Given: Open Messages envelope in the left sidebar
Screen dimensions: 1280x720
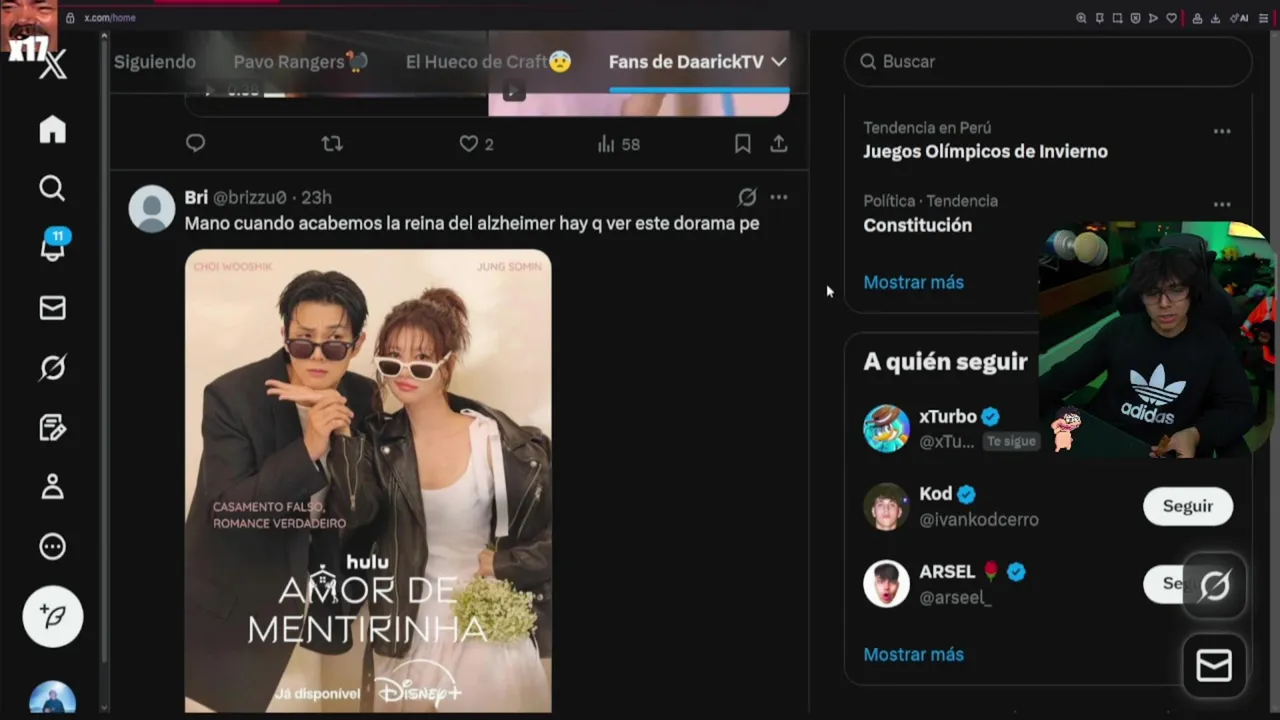Looking at the screenshot, I should pos(52,308).
